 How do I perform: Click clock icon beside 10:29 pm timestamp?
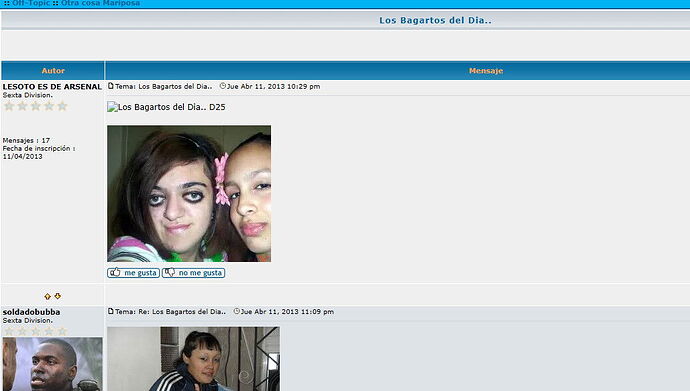223,86
